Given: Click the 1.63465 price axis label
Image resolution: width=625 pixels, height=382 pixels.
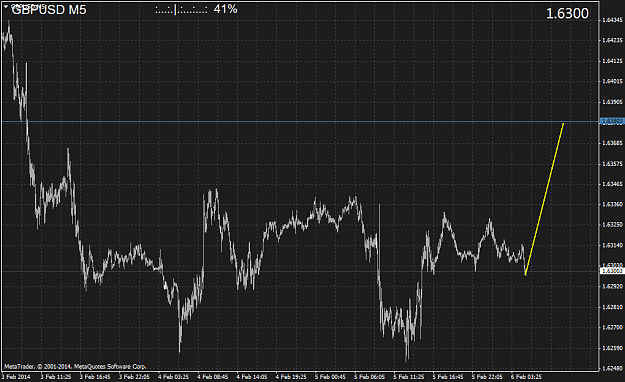Looking at the screenshot, I should click(612, 184).
